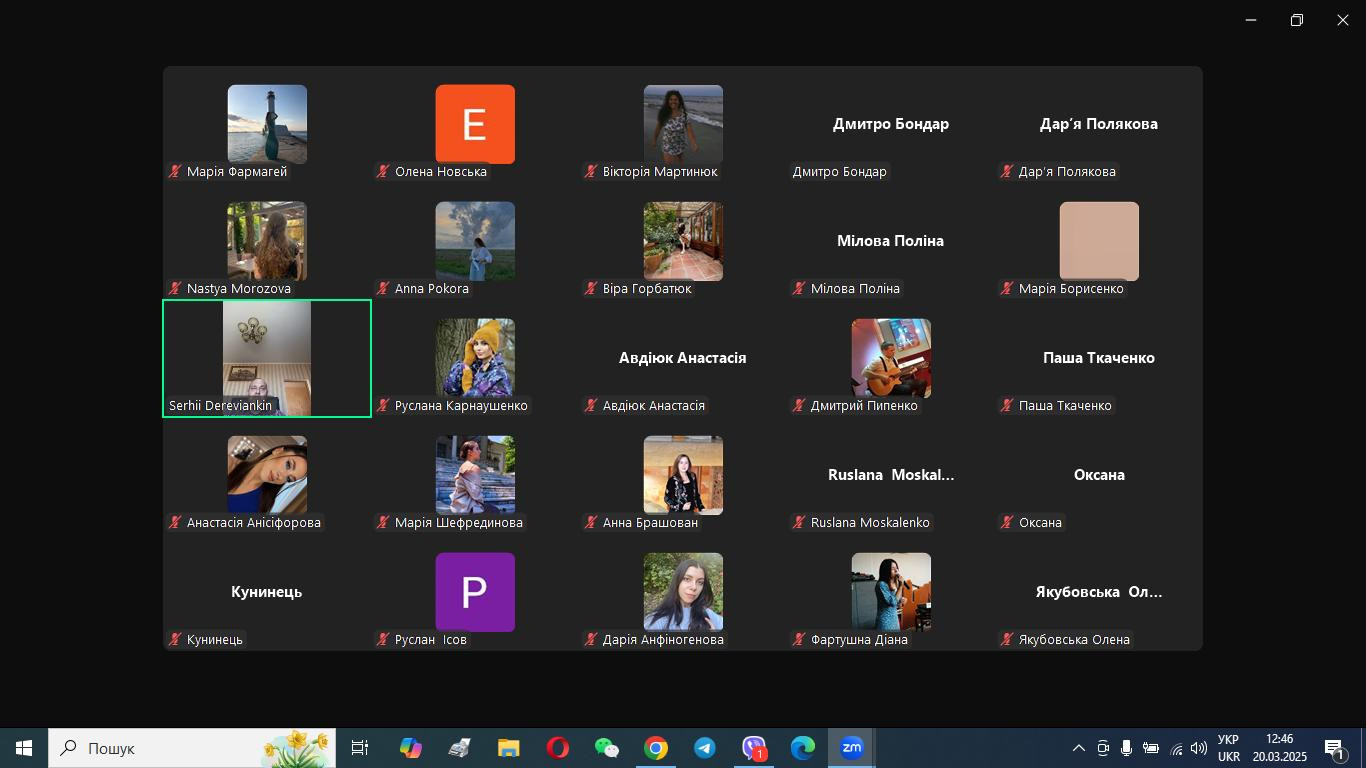Open the volume control in the system tray
Image resolution: width=1366 pixels, height=768 pixels.
pos(1198,748)
